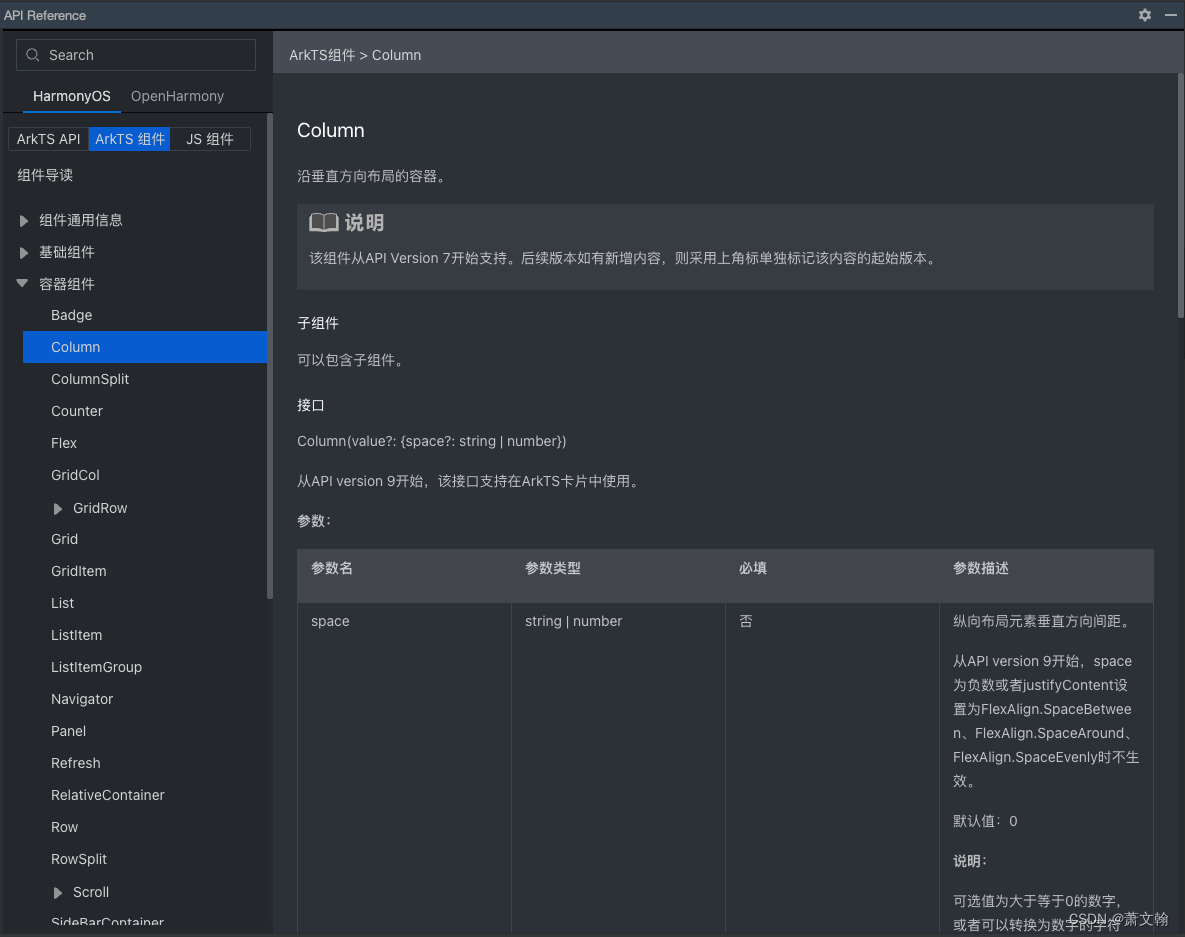Click inside the Search input field
1185x937 pixels.
(135, 55)
